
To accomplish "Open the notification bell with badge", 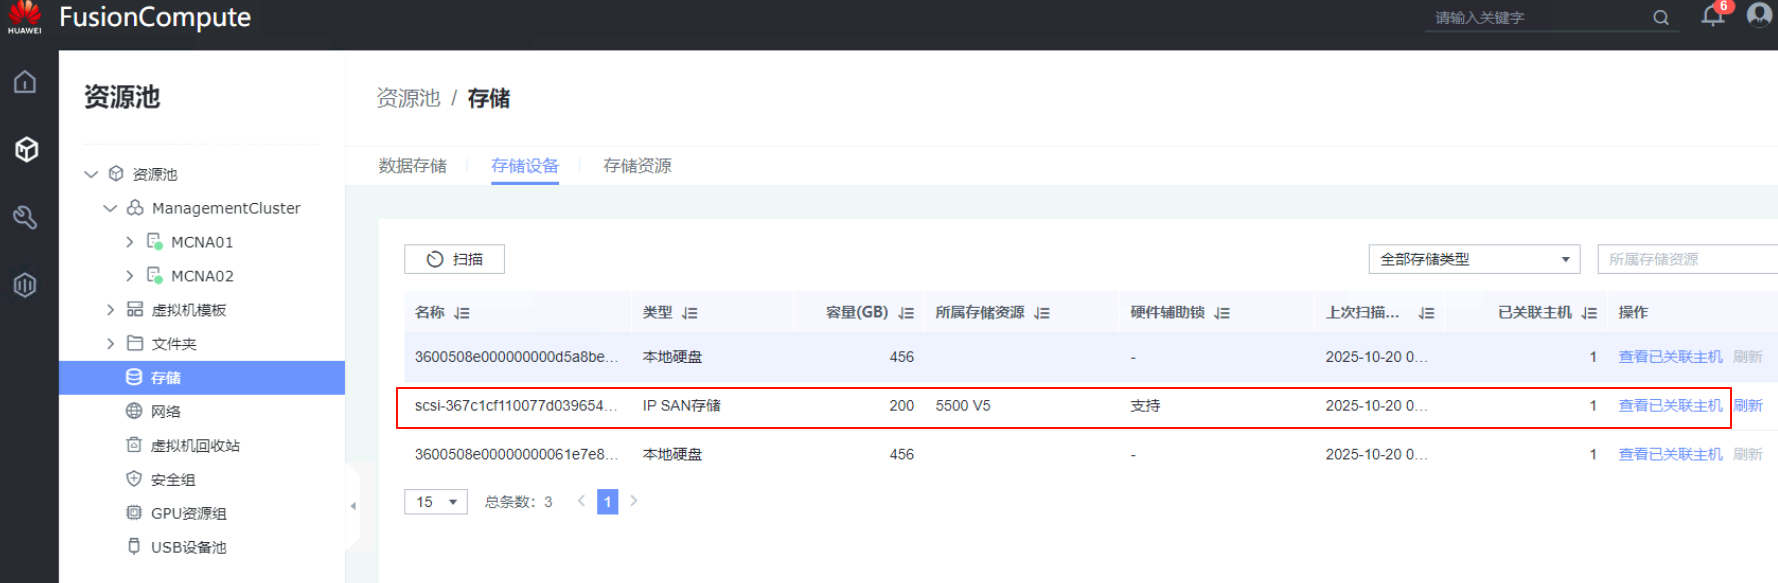I will [x=1713, y=16].
